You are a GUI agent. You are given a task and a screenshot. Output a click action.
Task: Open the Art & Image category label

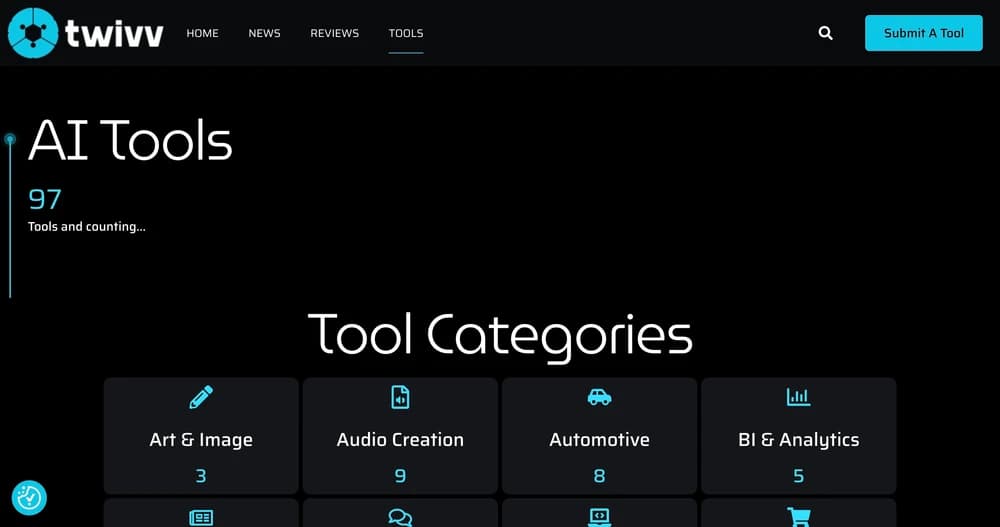coord(201,440)
